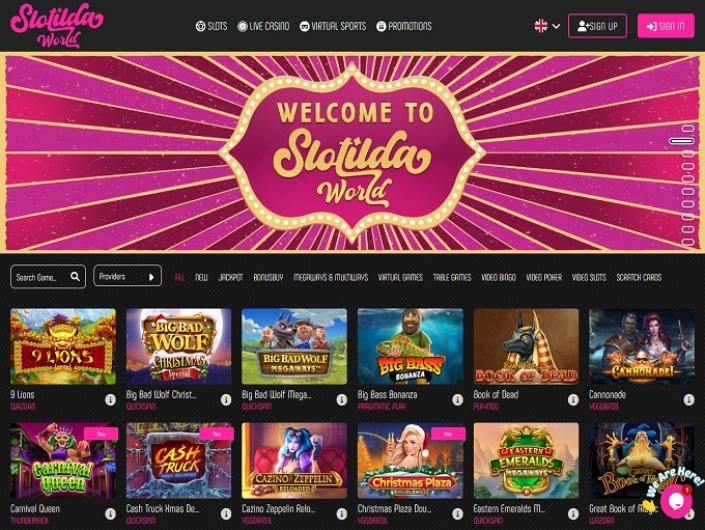View info for Cazino Zeppelin Reloaded
Image resolution: width=705 pixels, height=530 pixels.
point(342,513)
